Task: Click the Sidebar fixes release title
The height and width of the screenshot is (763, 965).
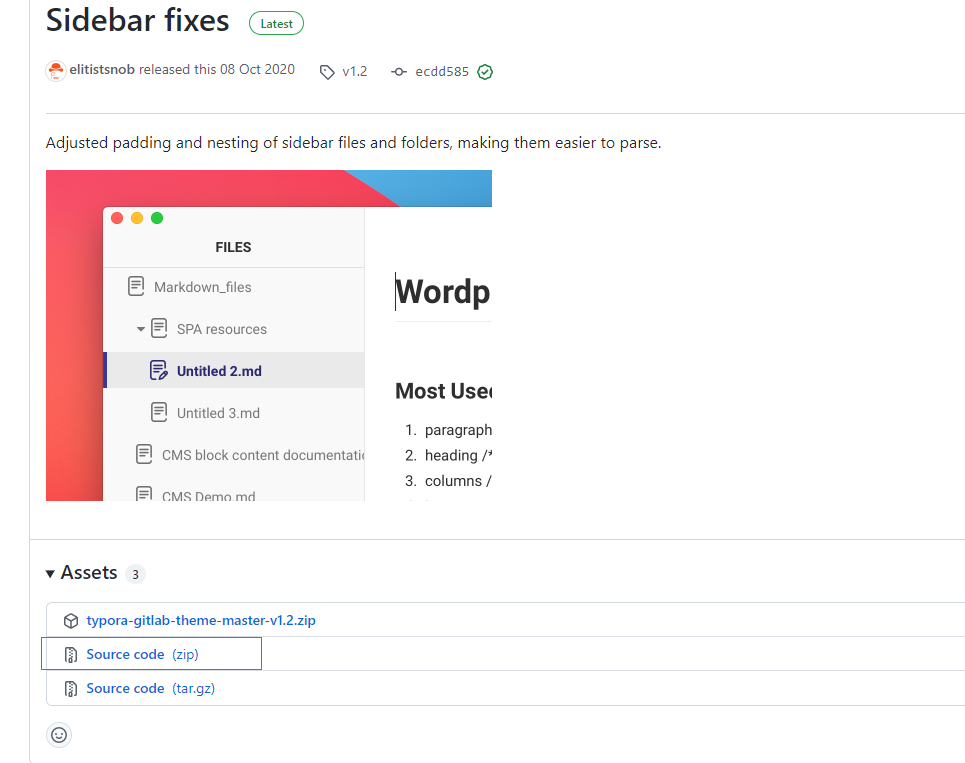Action: 137,21
